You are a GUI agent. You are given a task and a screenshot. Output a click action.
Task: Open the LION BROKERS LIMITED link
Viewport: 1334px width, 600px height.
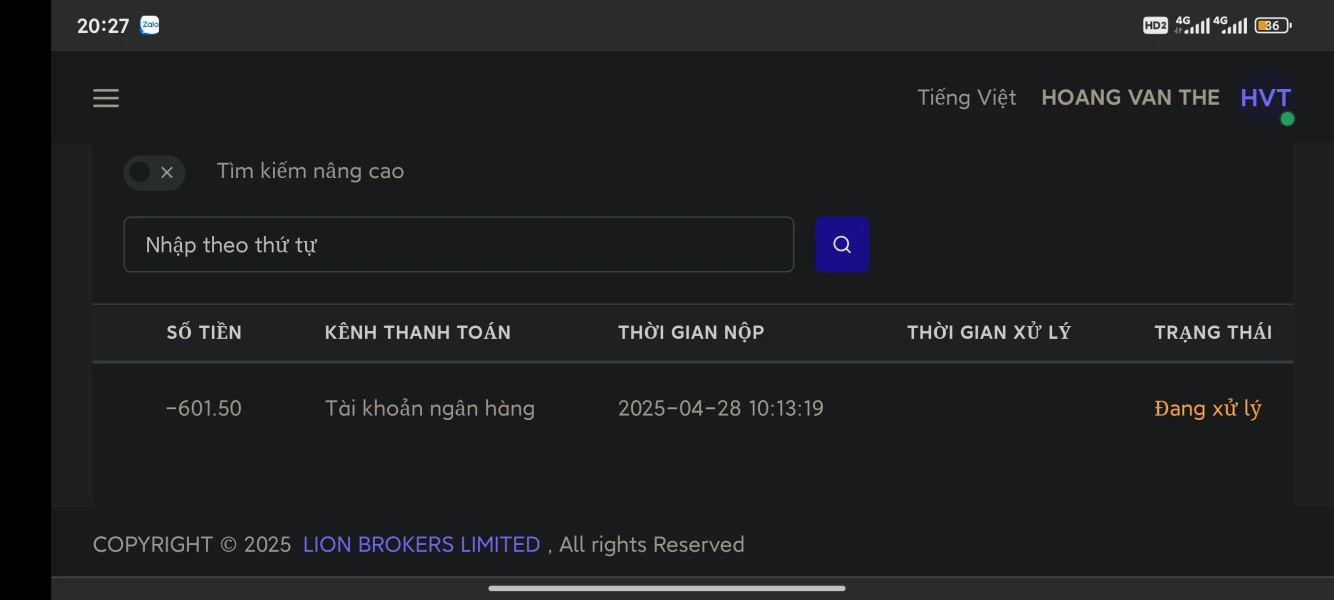click(x=421, y=545)
